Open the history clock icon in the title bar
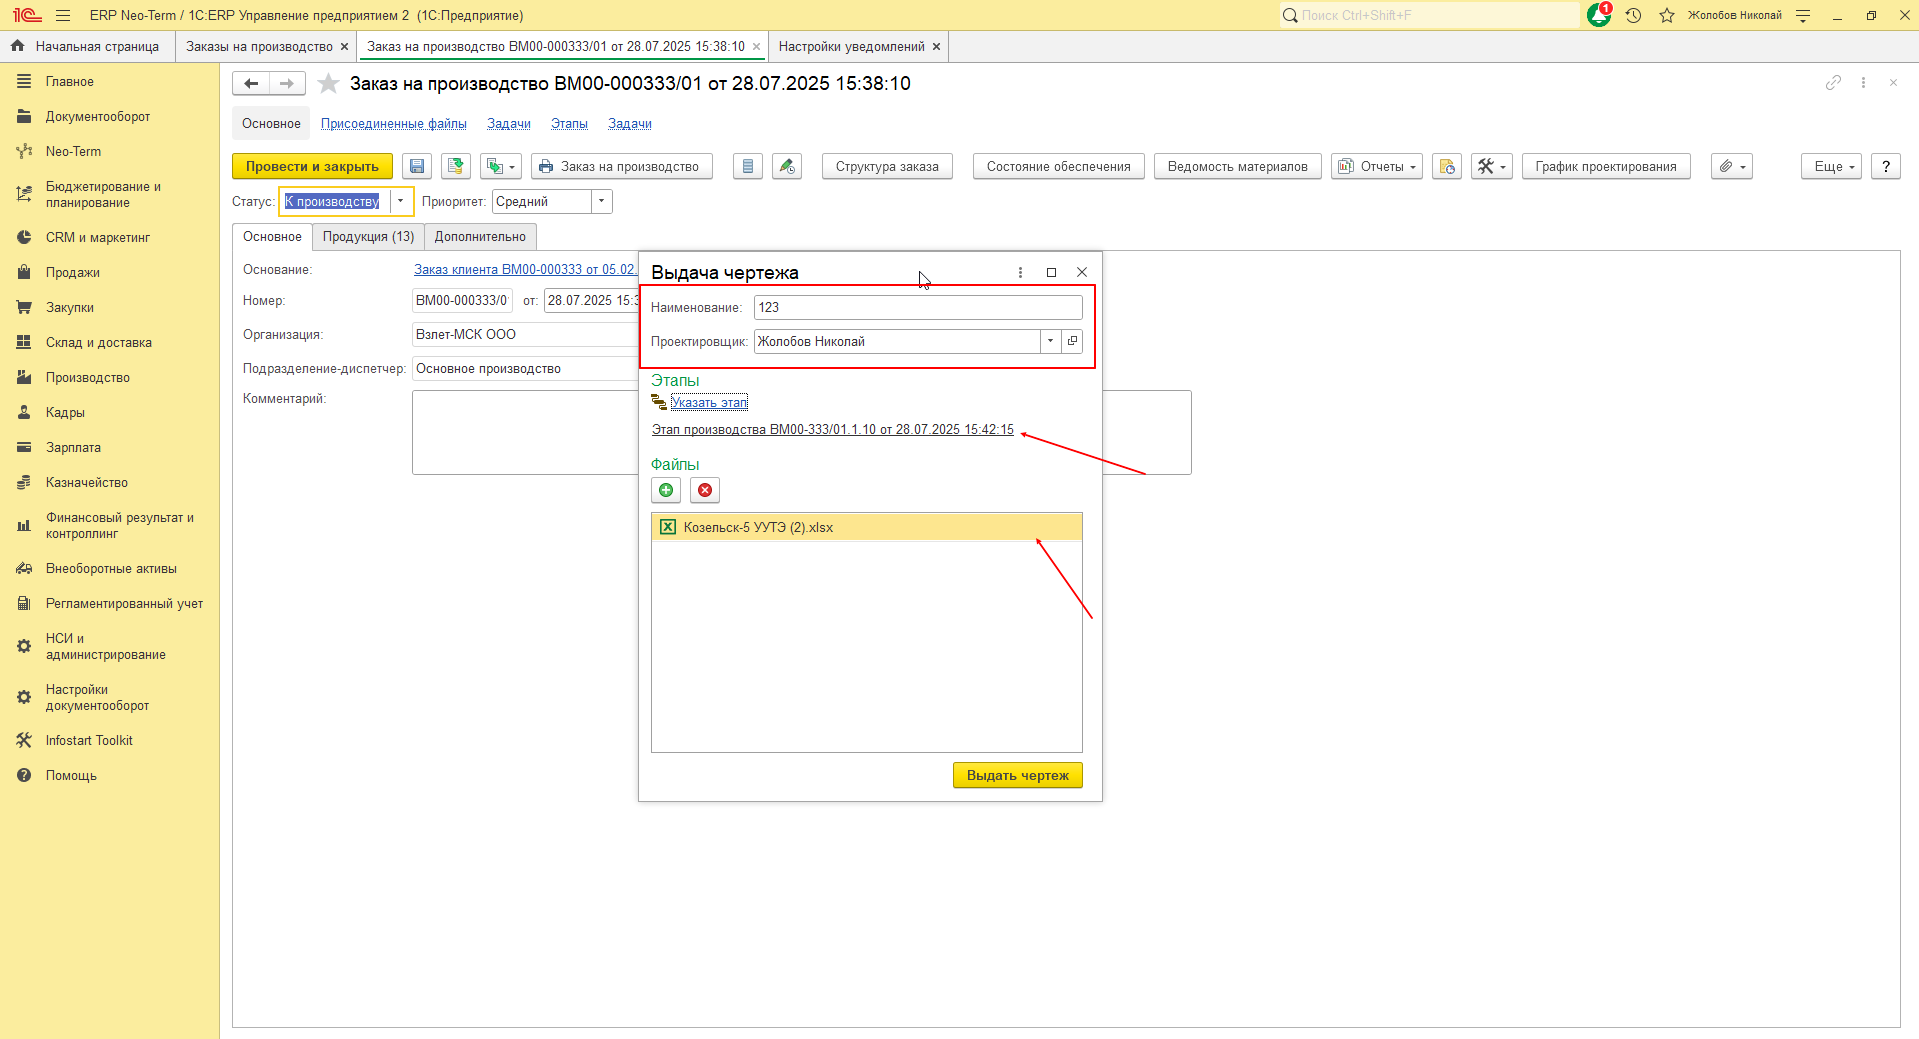The width and height of the screenshot is (1919, 1039). pyautogui.click(x=1634, y=16)
